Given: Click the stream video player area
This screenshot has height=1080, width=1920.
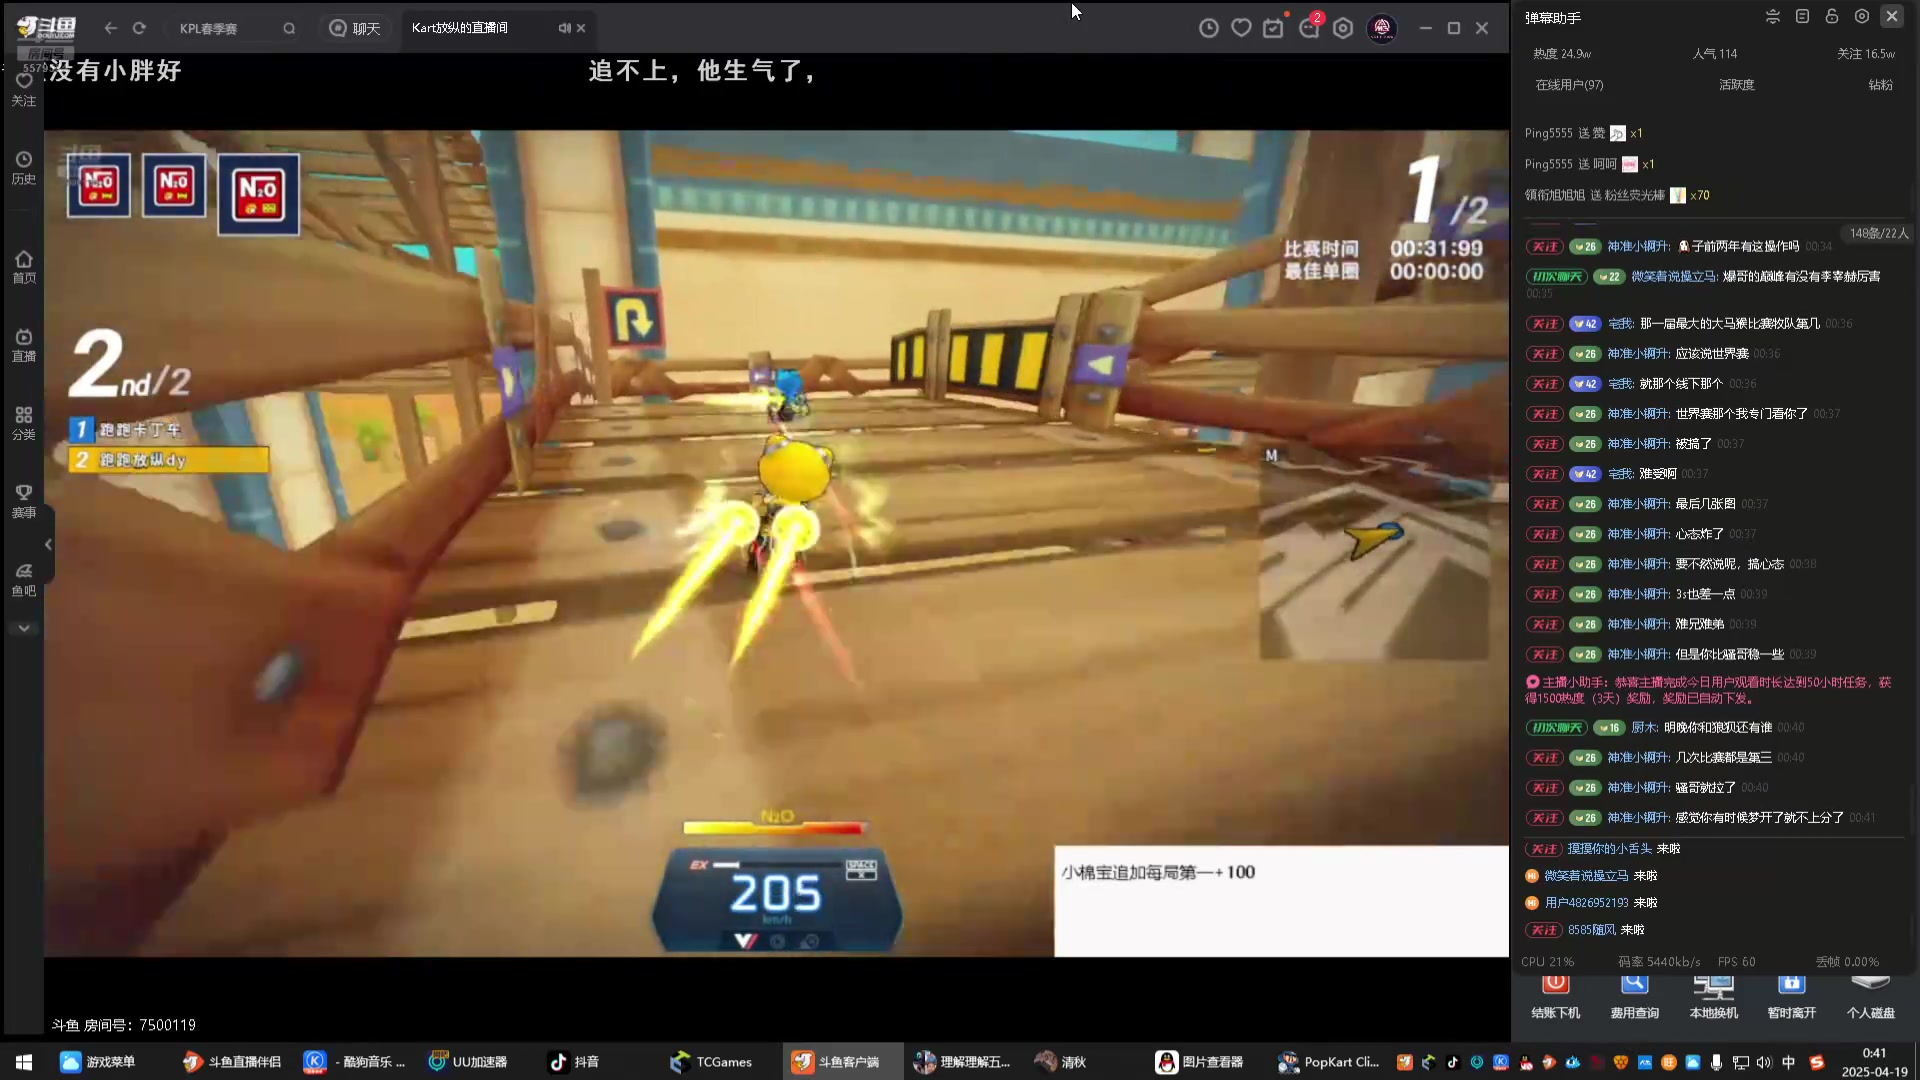Looking at the screenshot, I should coord(776,543).
